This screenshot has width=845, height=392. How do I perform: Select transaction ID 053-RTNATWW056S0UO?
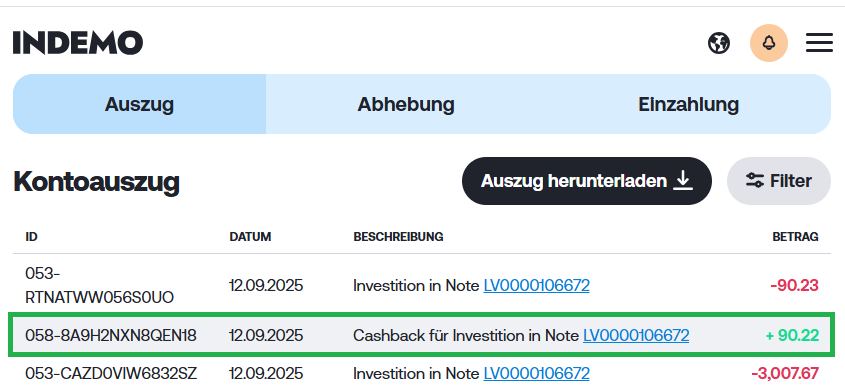(x=99, y=285)
